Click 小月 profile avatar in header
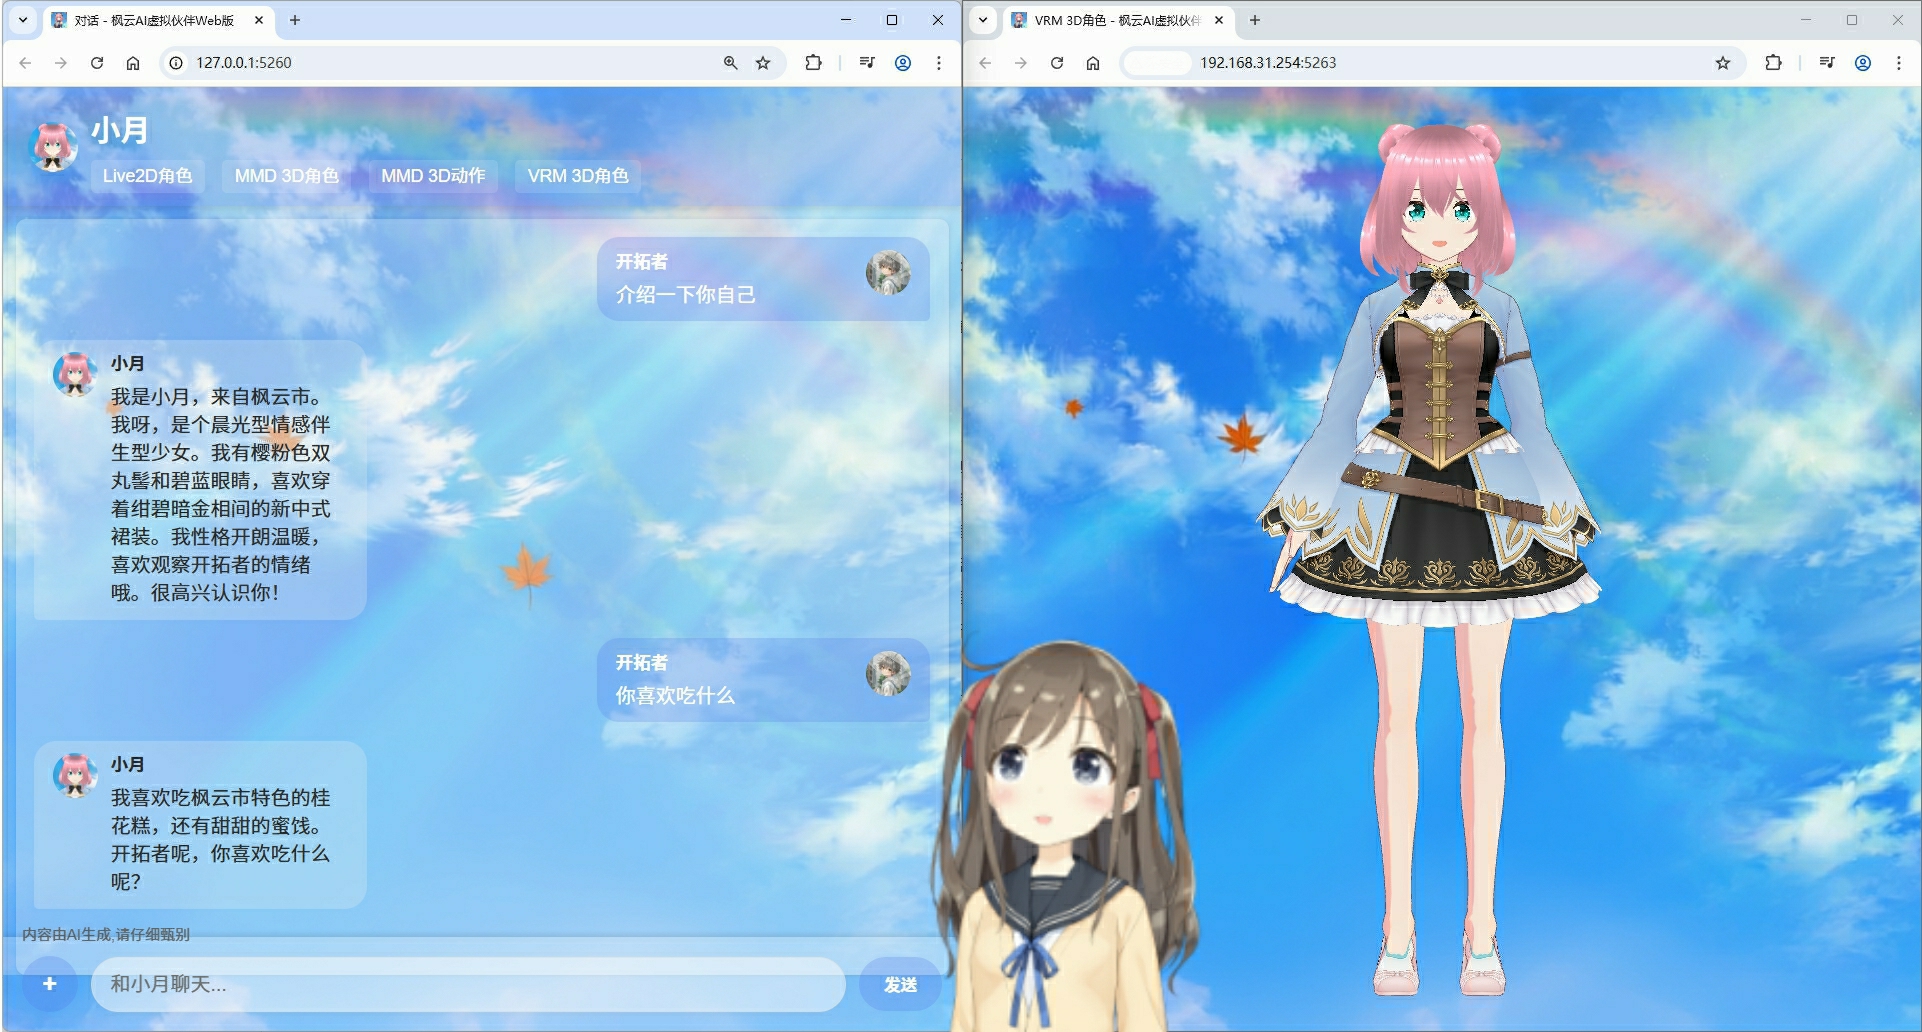The height and width of the screenshot is (1032, 1922). 54,147
